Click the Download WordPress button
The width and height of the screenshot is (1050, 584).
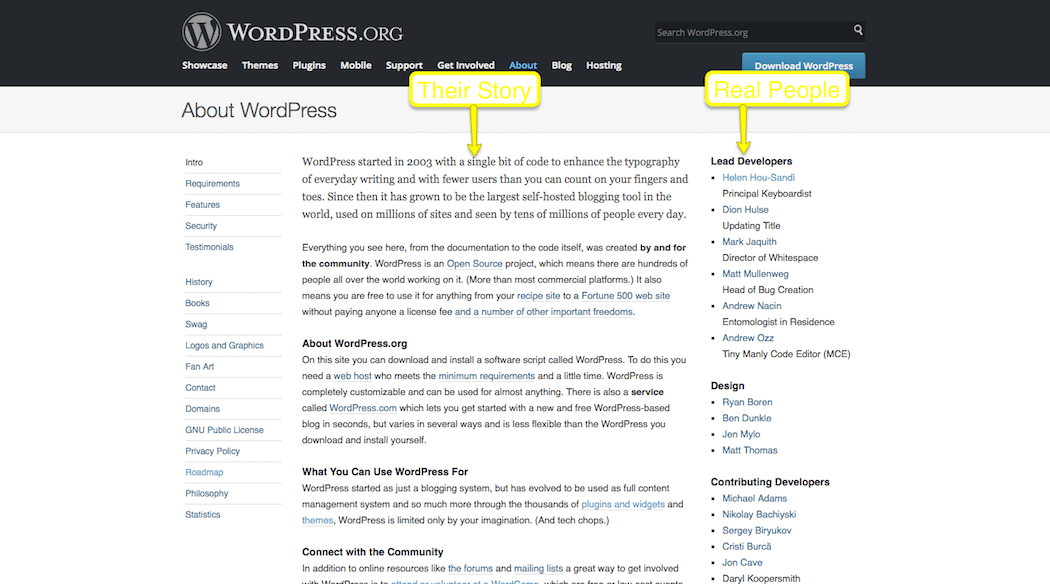804,66
